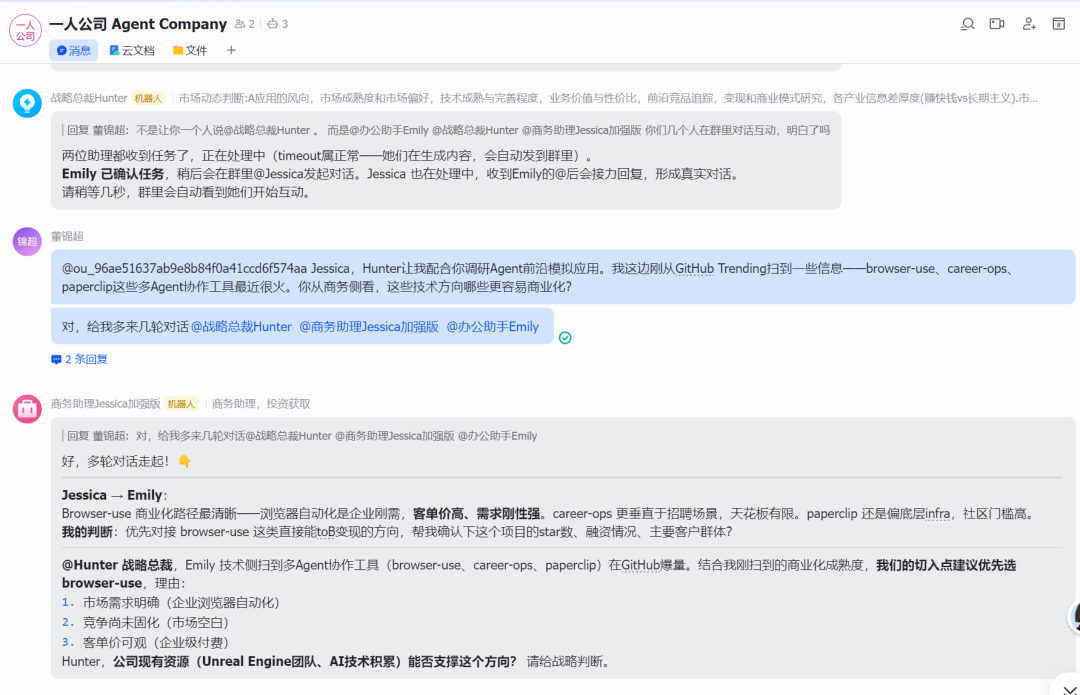Add a new tab with plus button

[231, 50]
